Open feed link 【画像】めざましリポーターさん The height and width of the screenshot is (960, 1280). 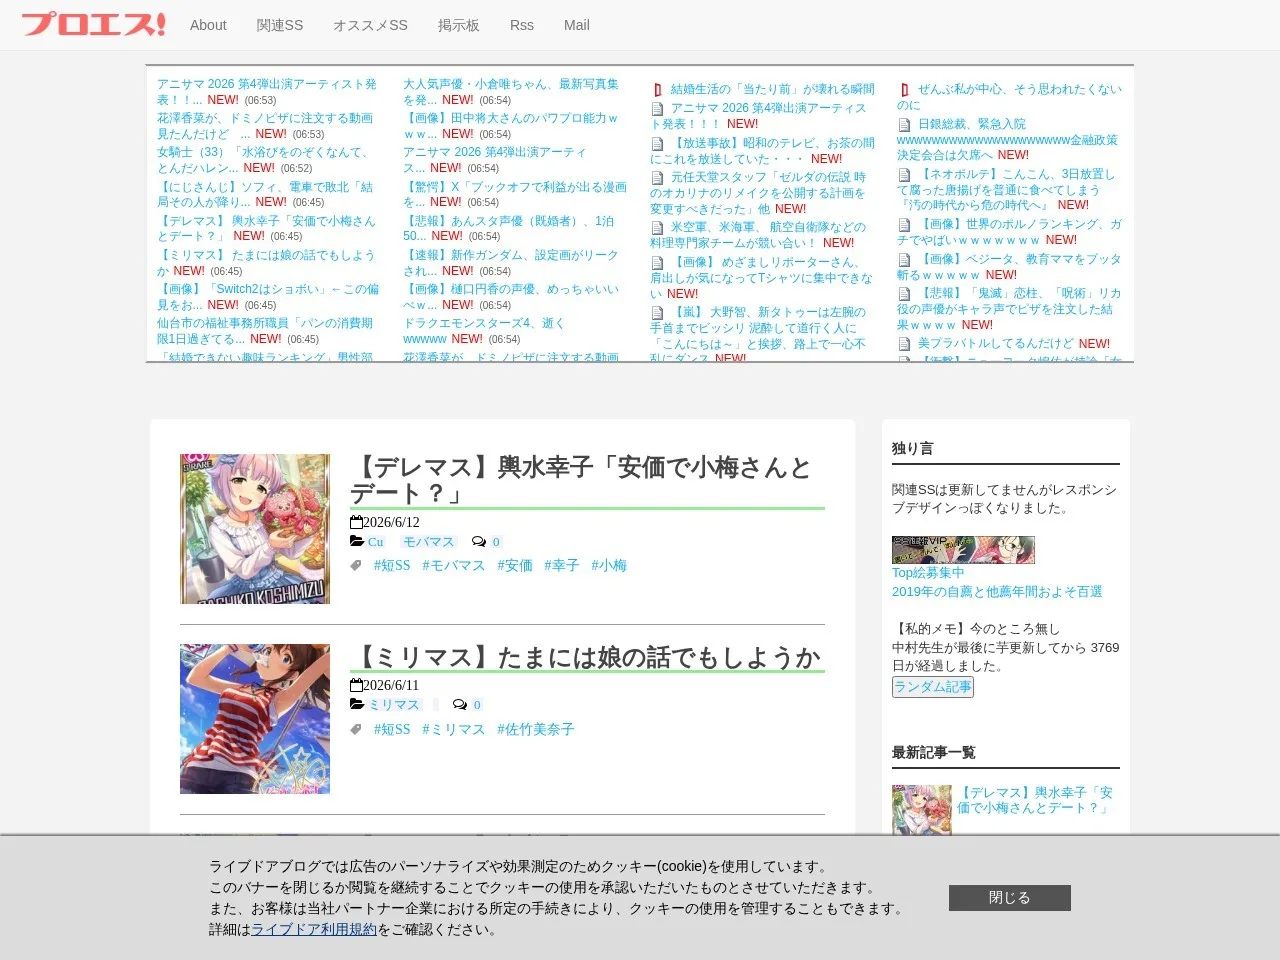click(x=761, y=278)
